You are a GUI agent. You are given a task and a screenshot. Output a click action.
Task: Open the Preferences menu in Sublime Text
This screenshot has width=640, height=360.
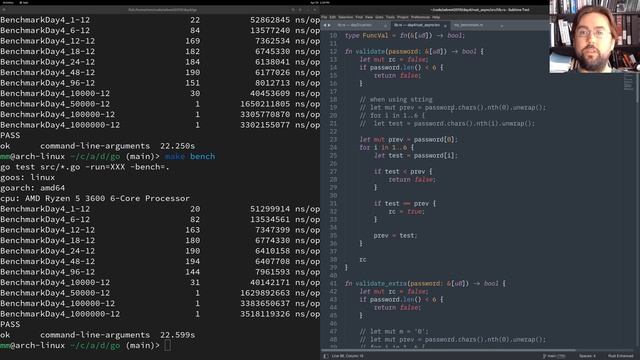420,17
